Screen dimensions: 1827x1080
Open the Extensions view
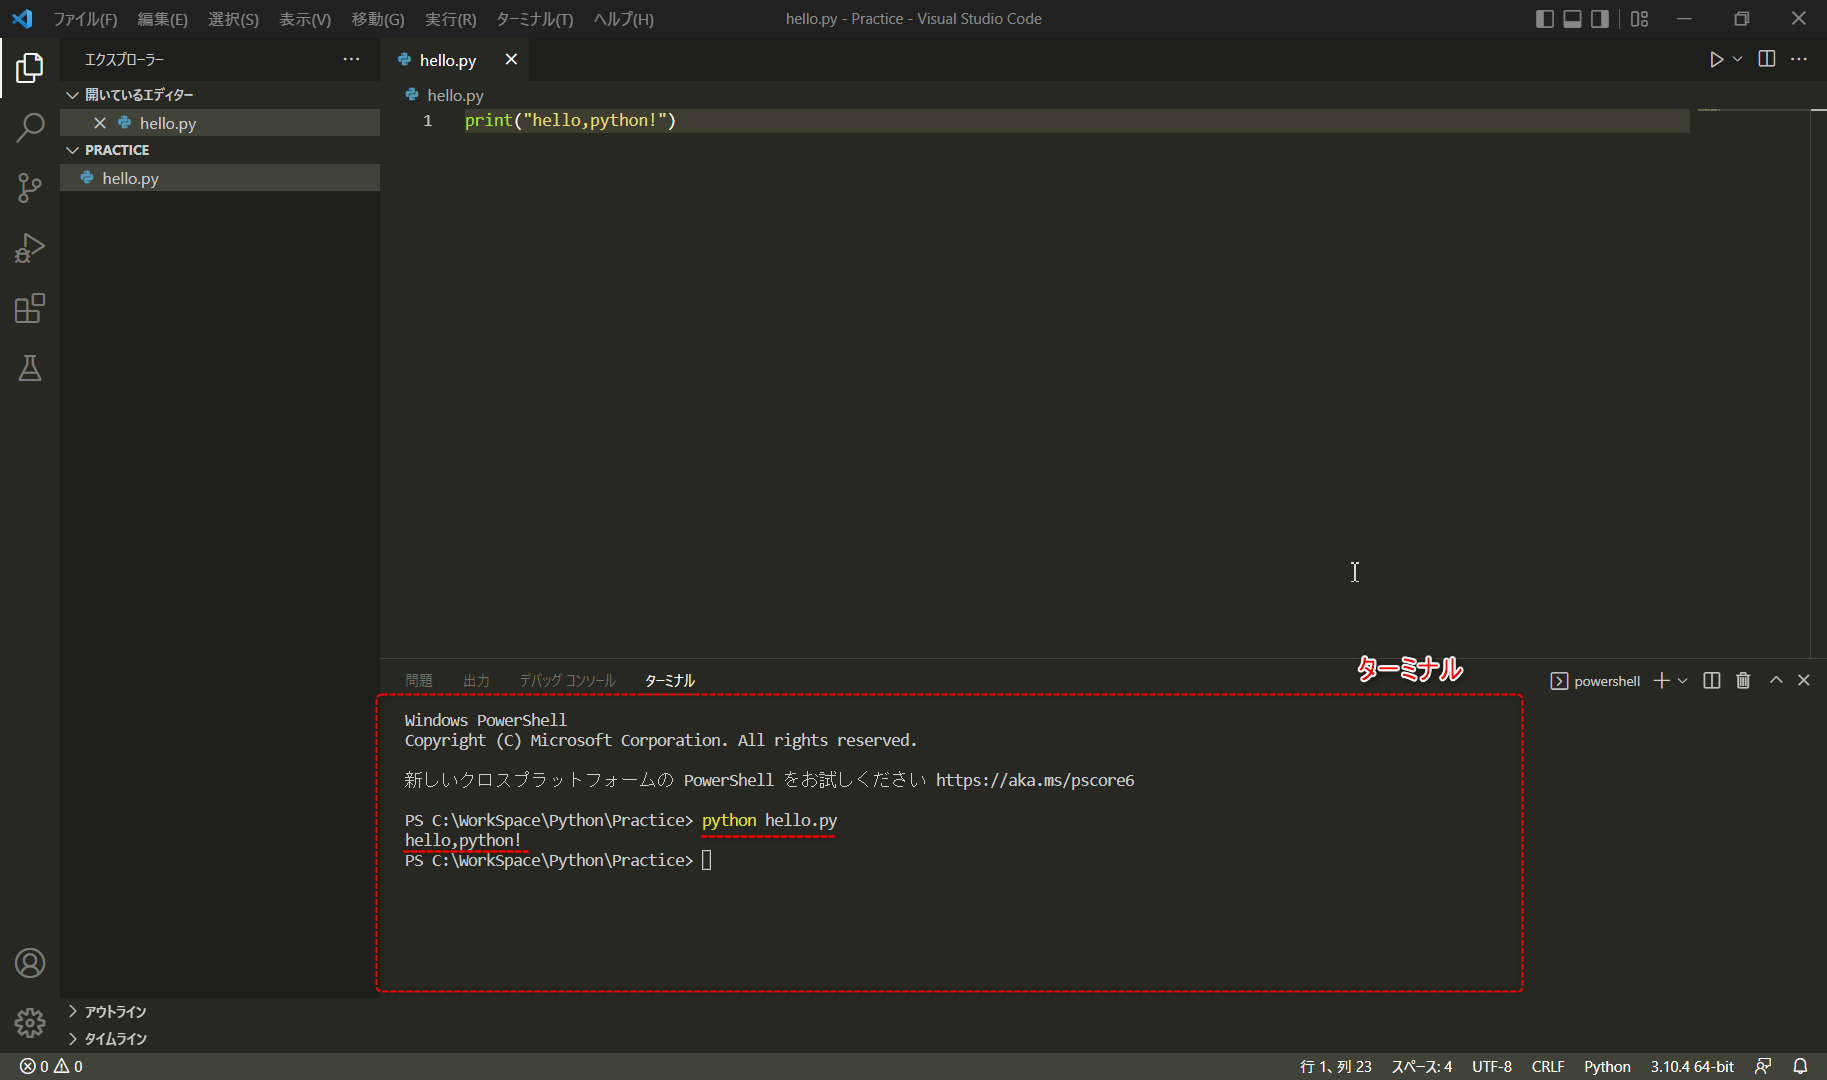tap(30, 308)
